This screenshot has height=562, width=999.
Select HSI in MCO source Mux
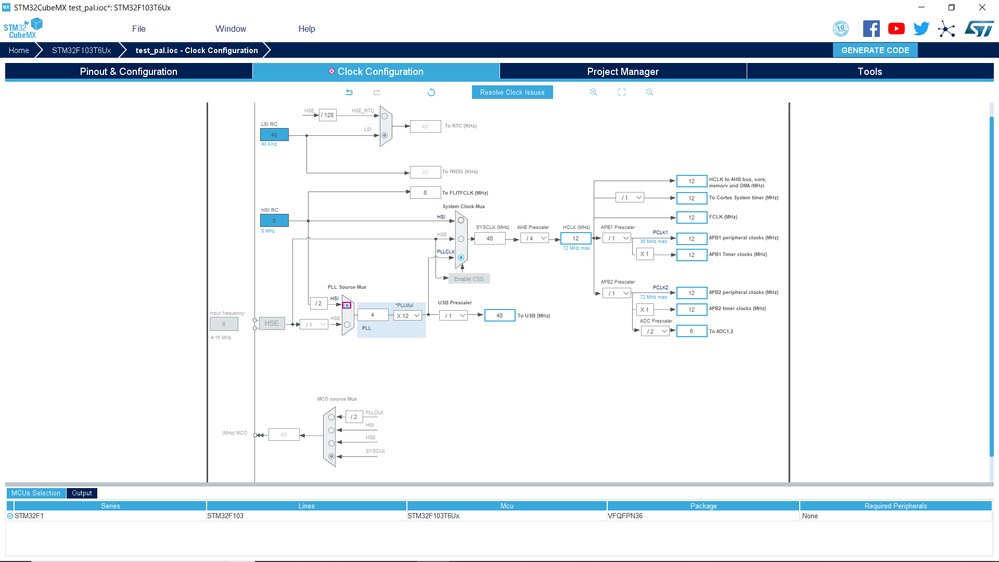point(331,430)
